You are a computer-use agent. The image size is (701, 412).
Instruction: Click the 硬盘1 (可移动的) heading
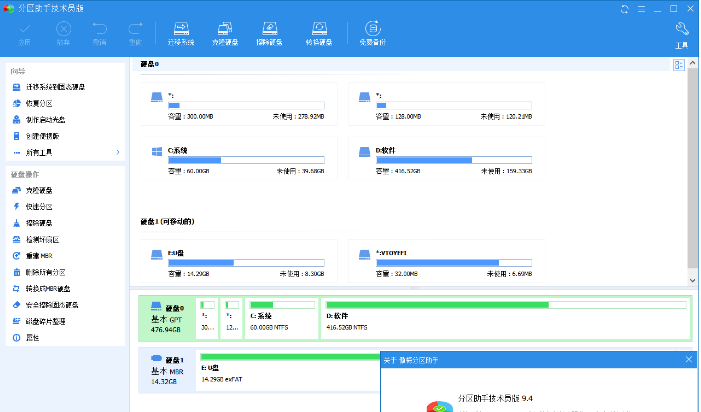click(x=167, y=222)
